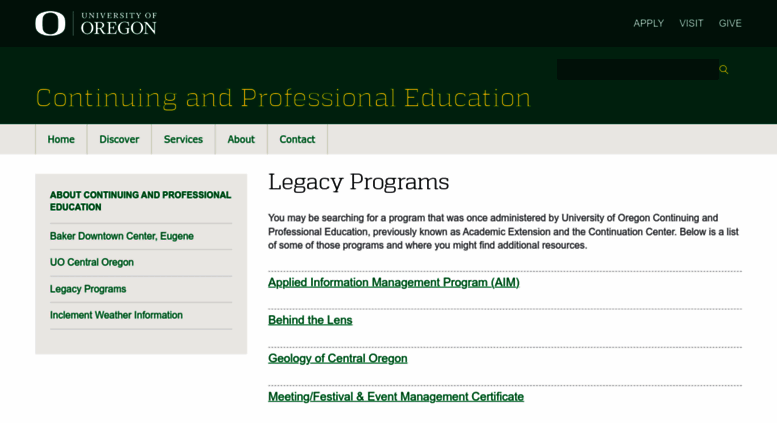Viewport: 777px width, 423px height.
Task: Go to the Home menu item
Action: pyautogui.click(x=61, y=139)
